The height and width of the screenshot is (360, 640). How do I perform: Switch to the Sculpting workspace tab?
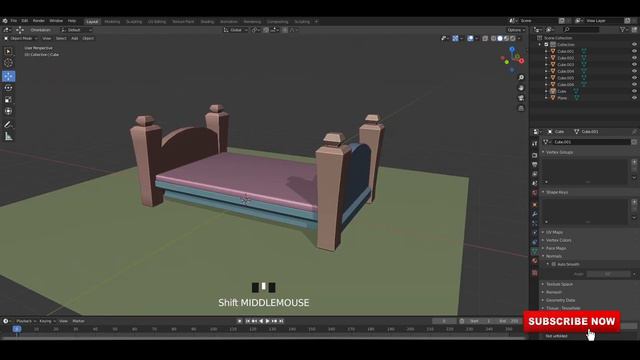(134, 22)
